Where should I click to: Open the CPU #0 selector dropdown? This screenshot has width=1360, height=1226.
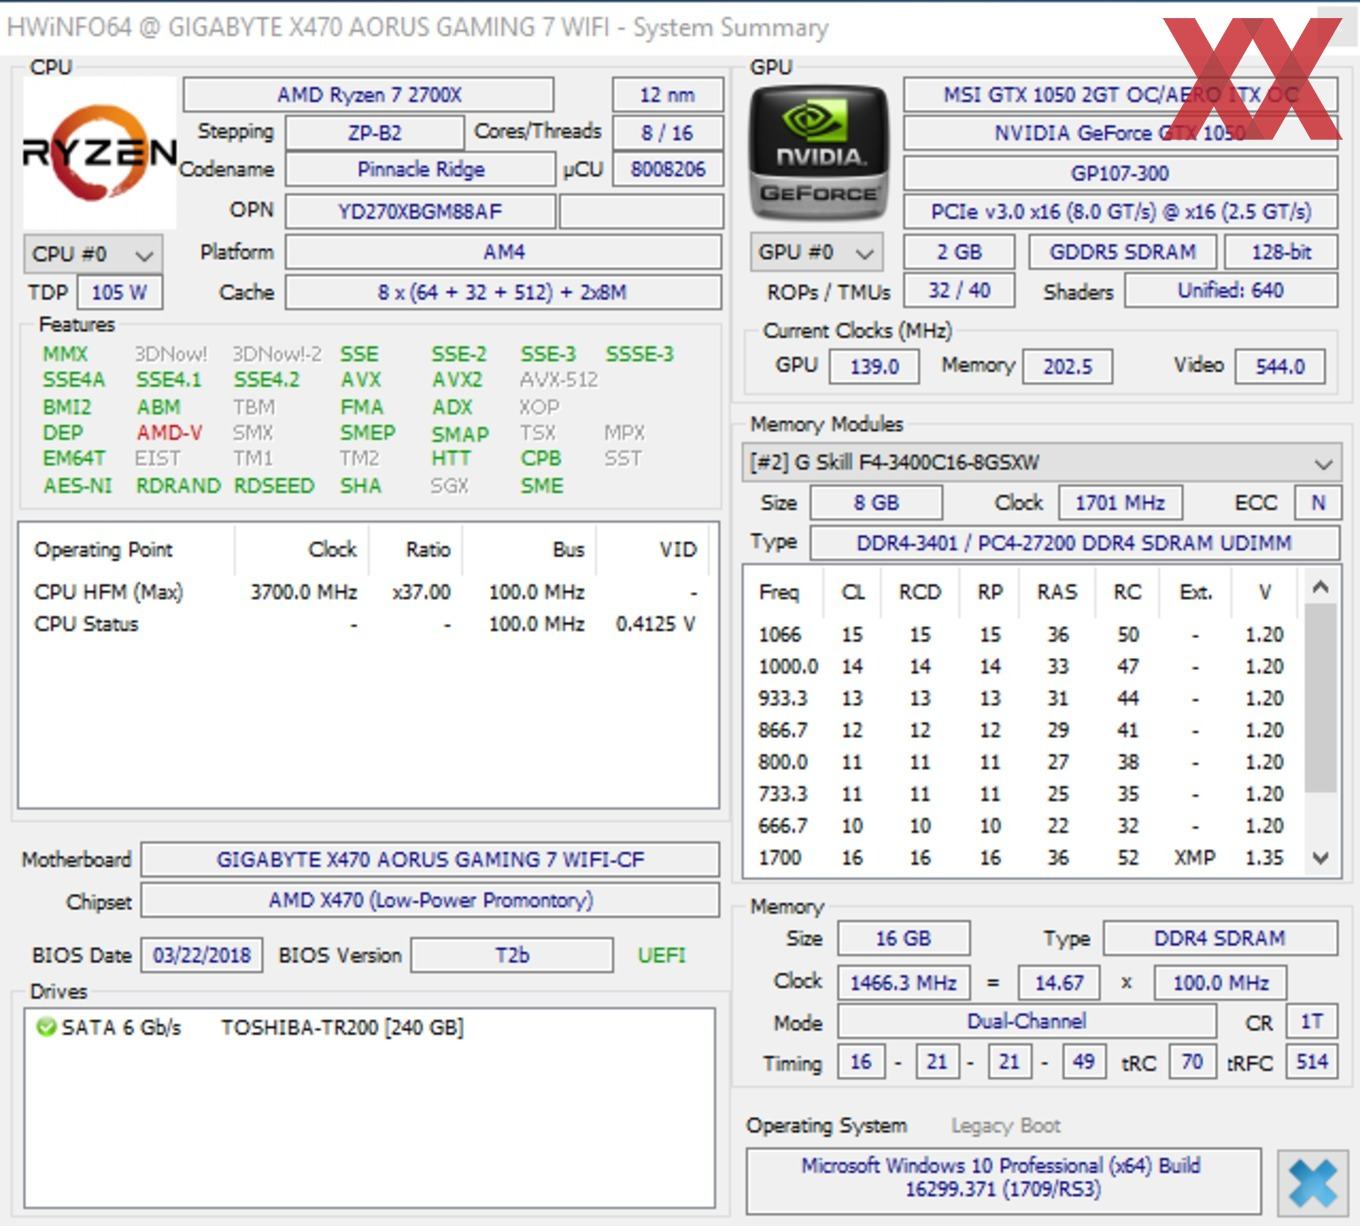pos(92,254)
